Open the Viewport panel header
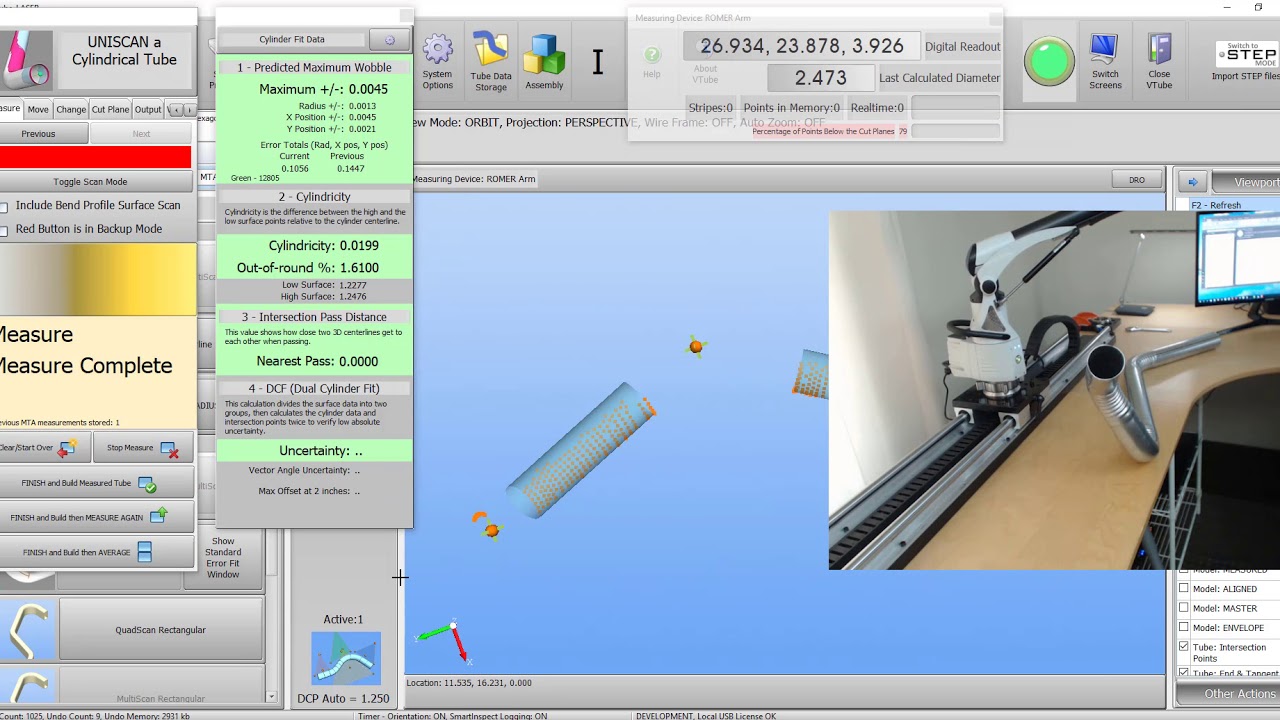1280x720 pixels. (x=1246, y=182)
